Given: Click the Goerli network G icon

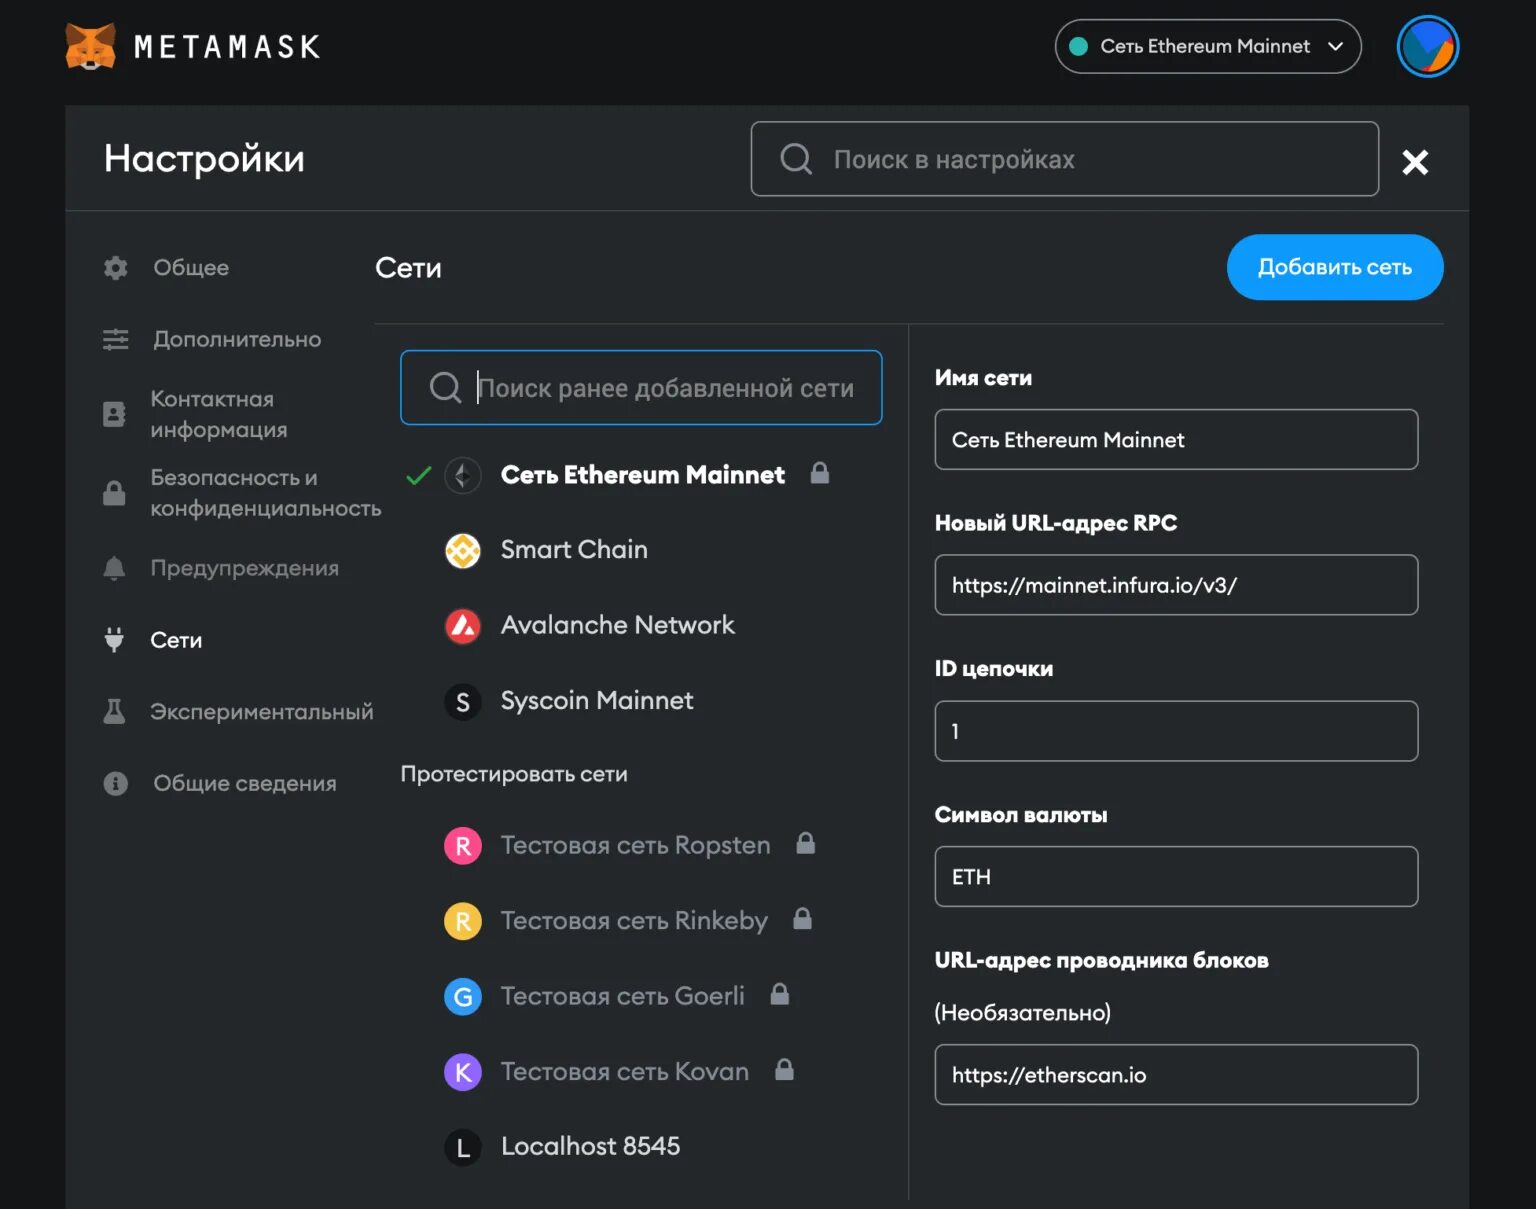Looking at the screenshot, I should tap(462, 997).
